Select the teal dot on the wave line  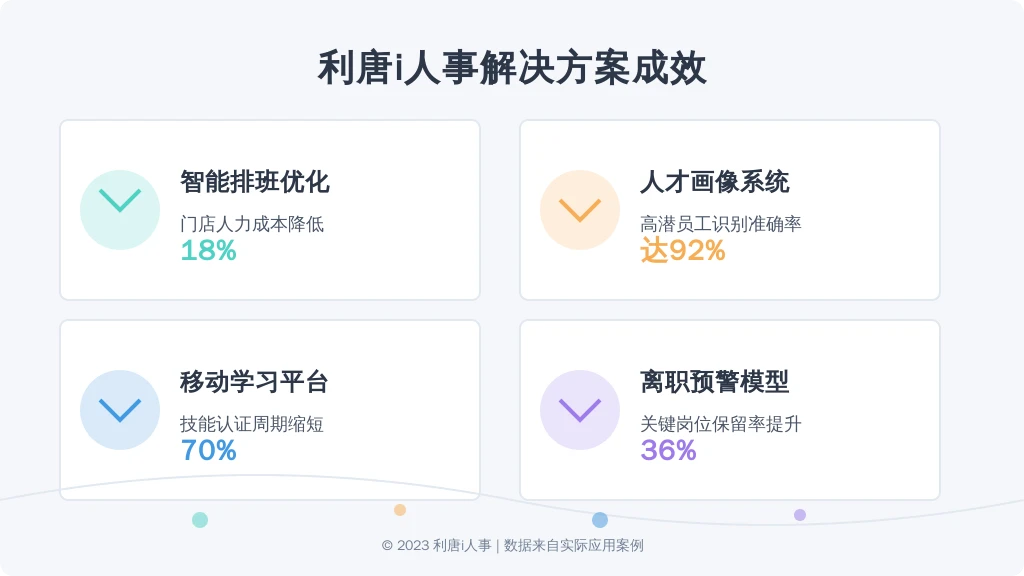coord(200,520)
